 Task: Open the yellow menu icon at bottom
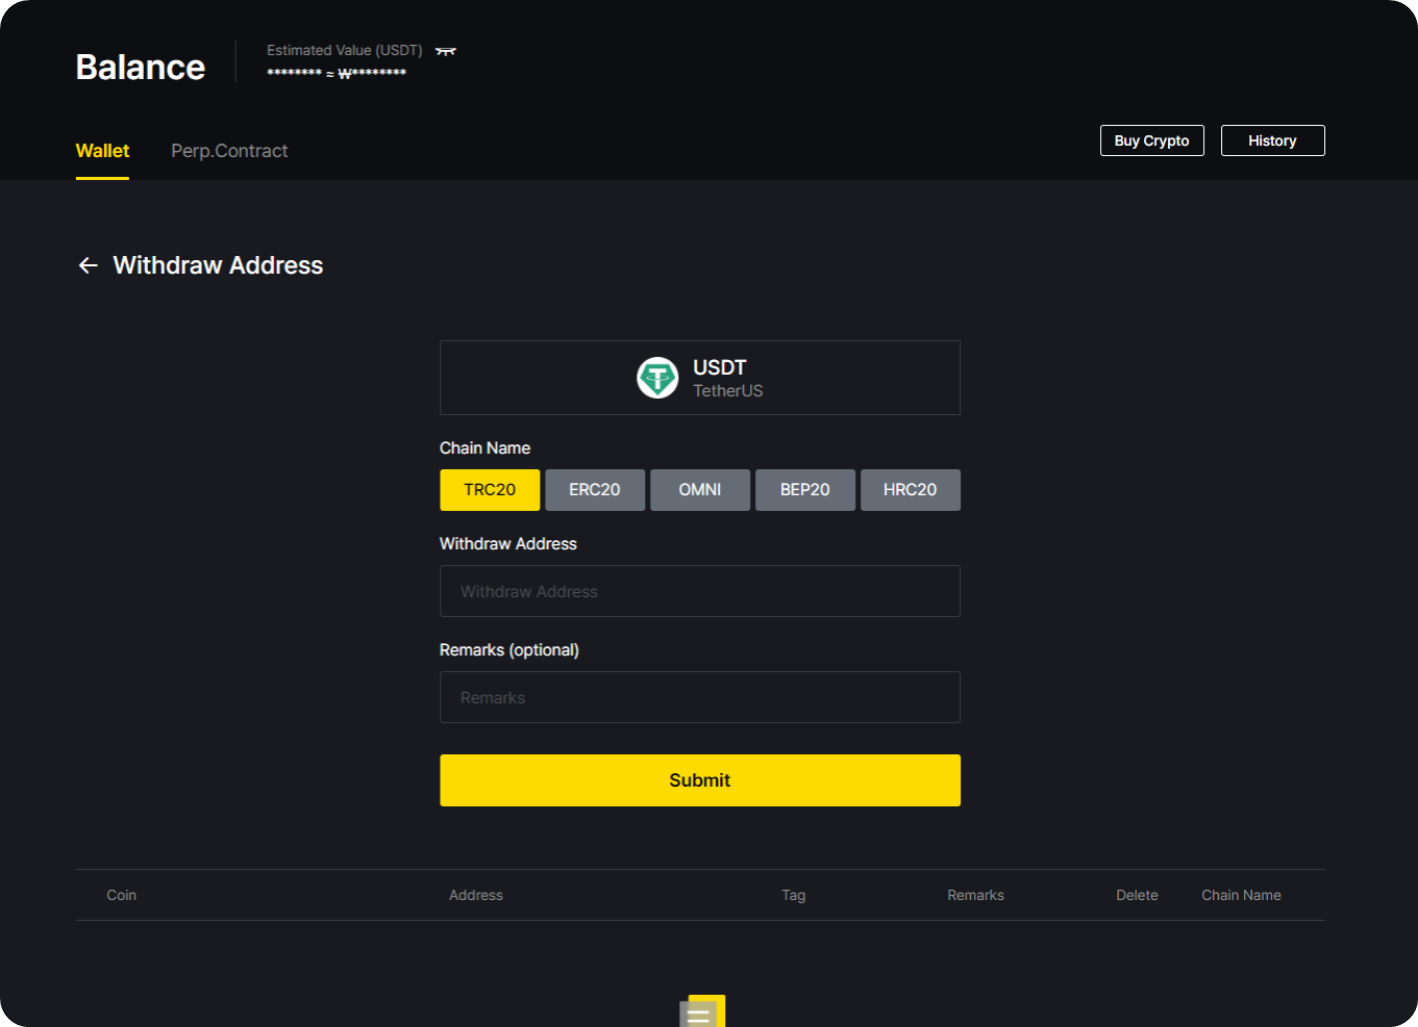click(x=702, y=1011)
